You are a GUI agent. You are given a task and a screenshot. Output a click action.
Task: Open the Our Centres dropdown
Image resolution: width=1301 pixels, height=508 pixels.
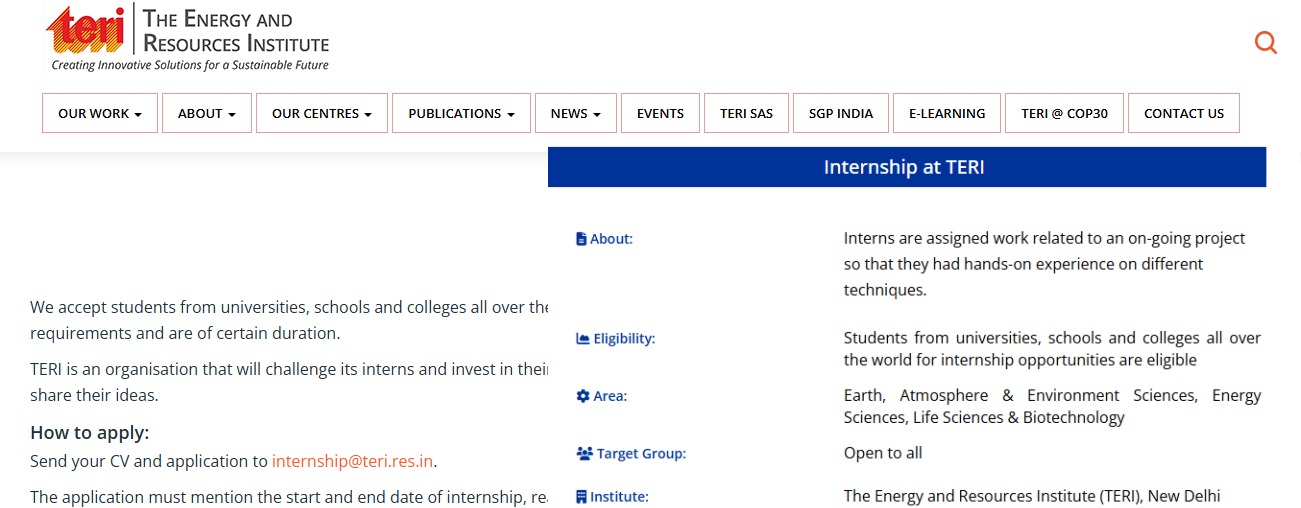[x=321, y=114]
